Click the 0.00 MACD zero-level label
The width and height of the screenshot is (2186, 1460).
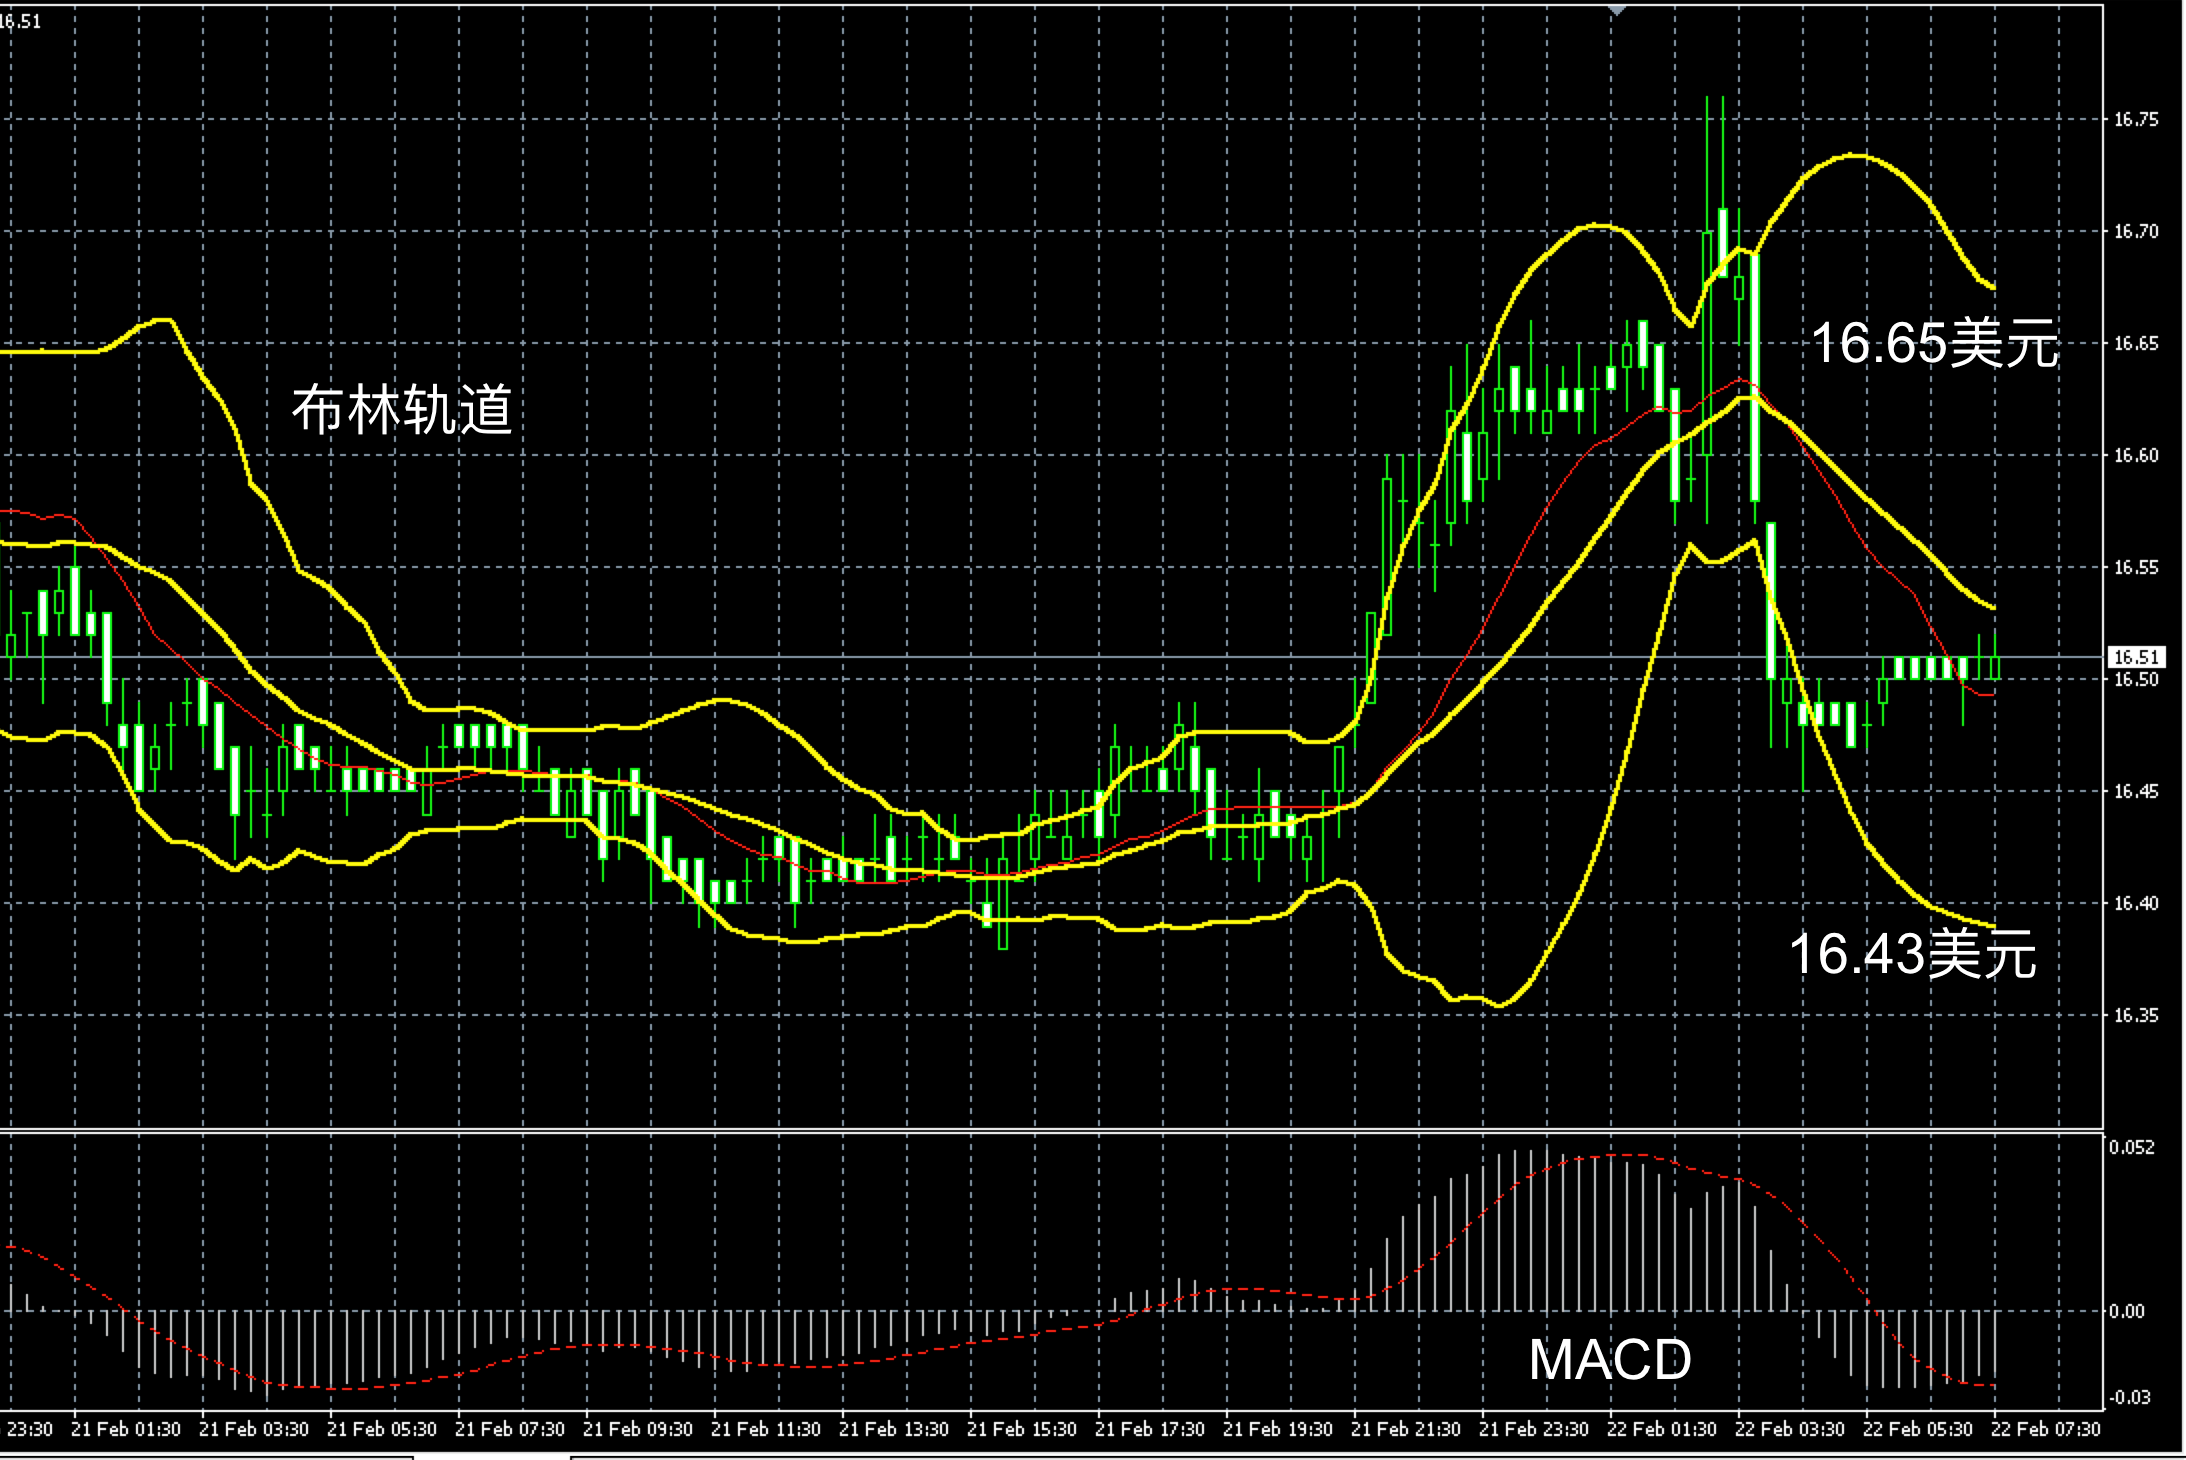[2127, 1311]
